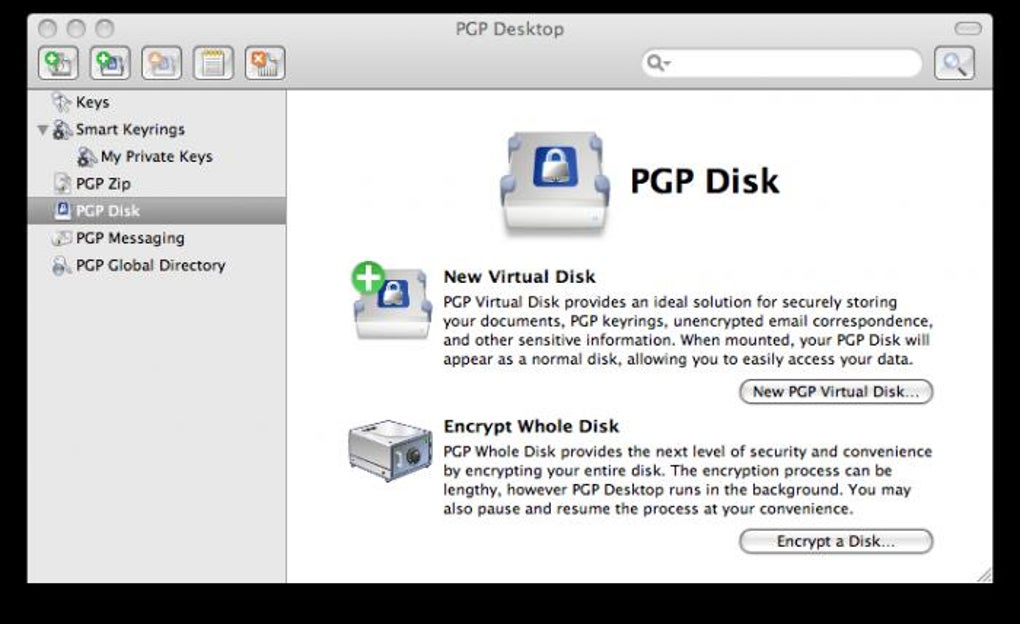1020x624 pixels.
Task: Click the orange-arrow disk toolbar button
Action: point(161,64)
